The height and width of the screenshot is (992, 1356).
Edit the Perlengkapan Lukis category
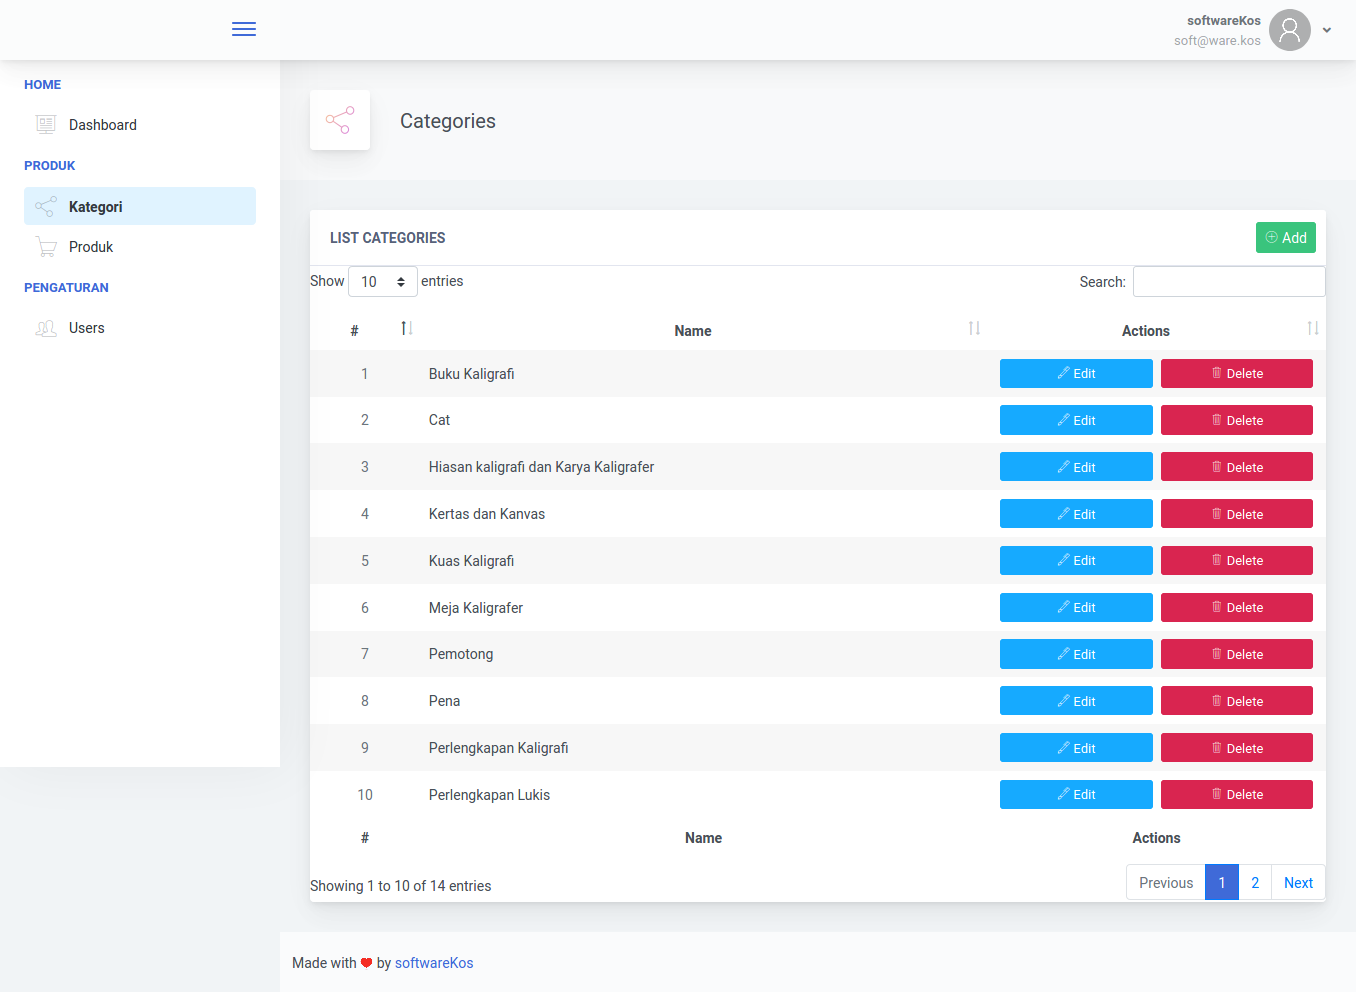point(1076,795)
